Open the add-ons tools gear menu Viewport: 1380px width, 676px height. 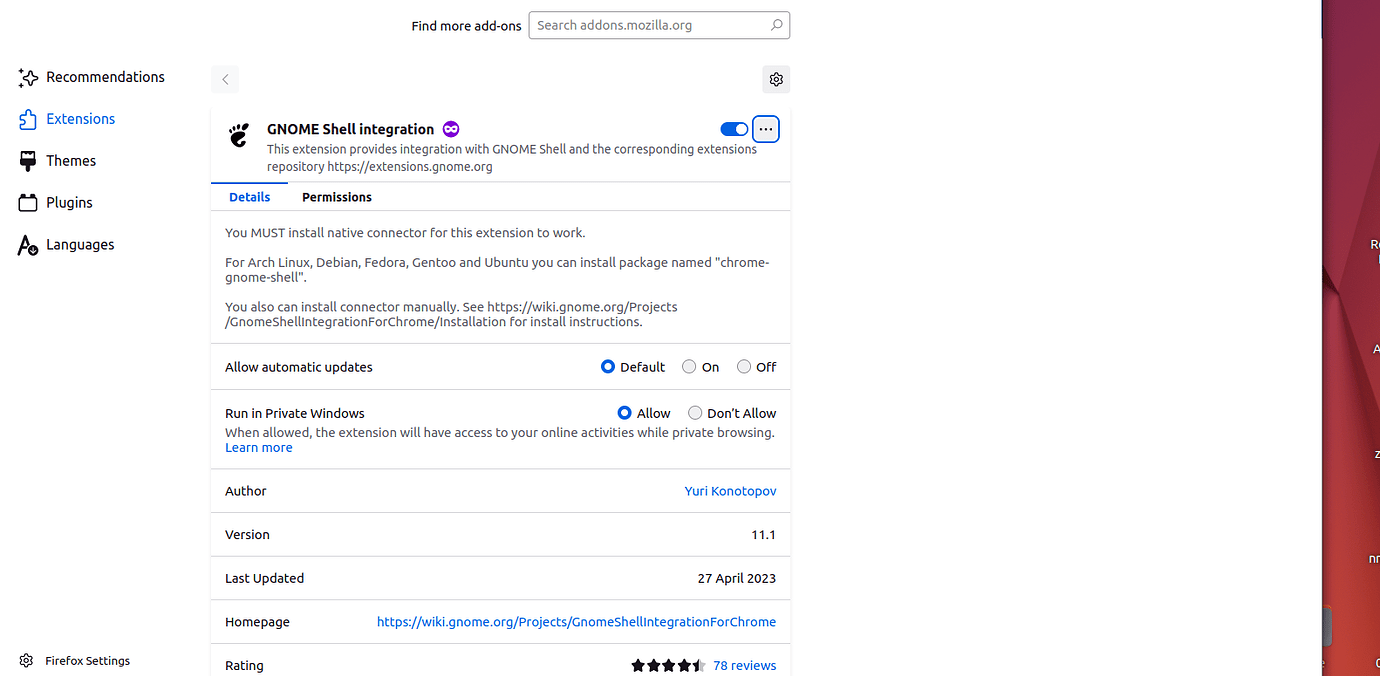tap(776, 79)
